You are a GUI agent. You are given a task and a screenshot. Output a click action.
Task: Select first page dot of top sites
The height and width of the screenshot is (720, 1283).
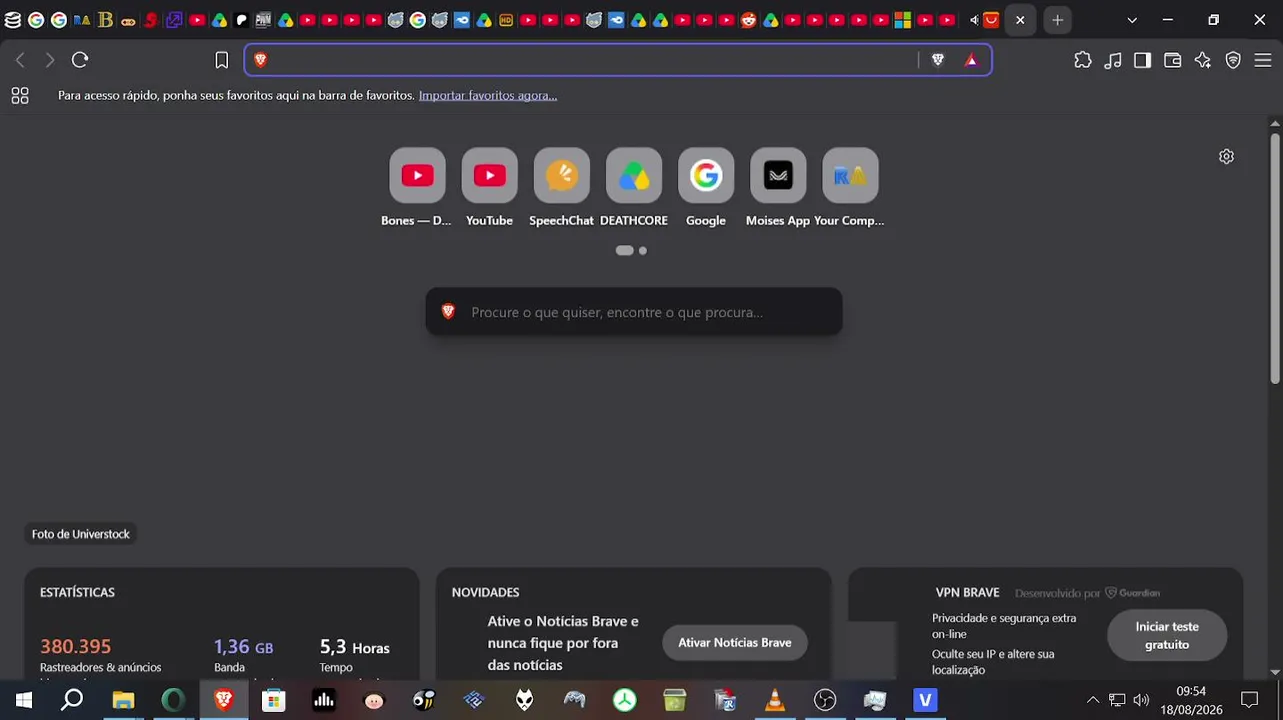click(x=625, y=251)
